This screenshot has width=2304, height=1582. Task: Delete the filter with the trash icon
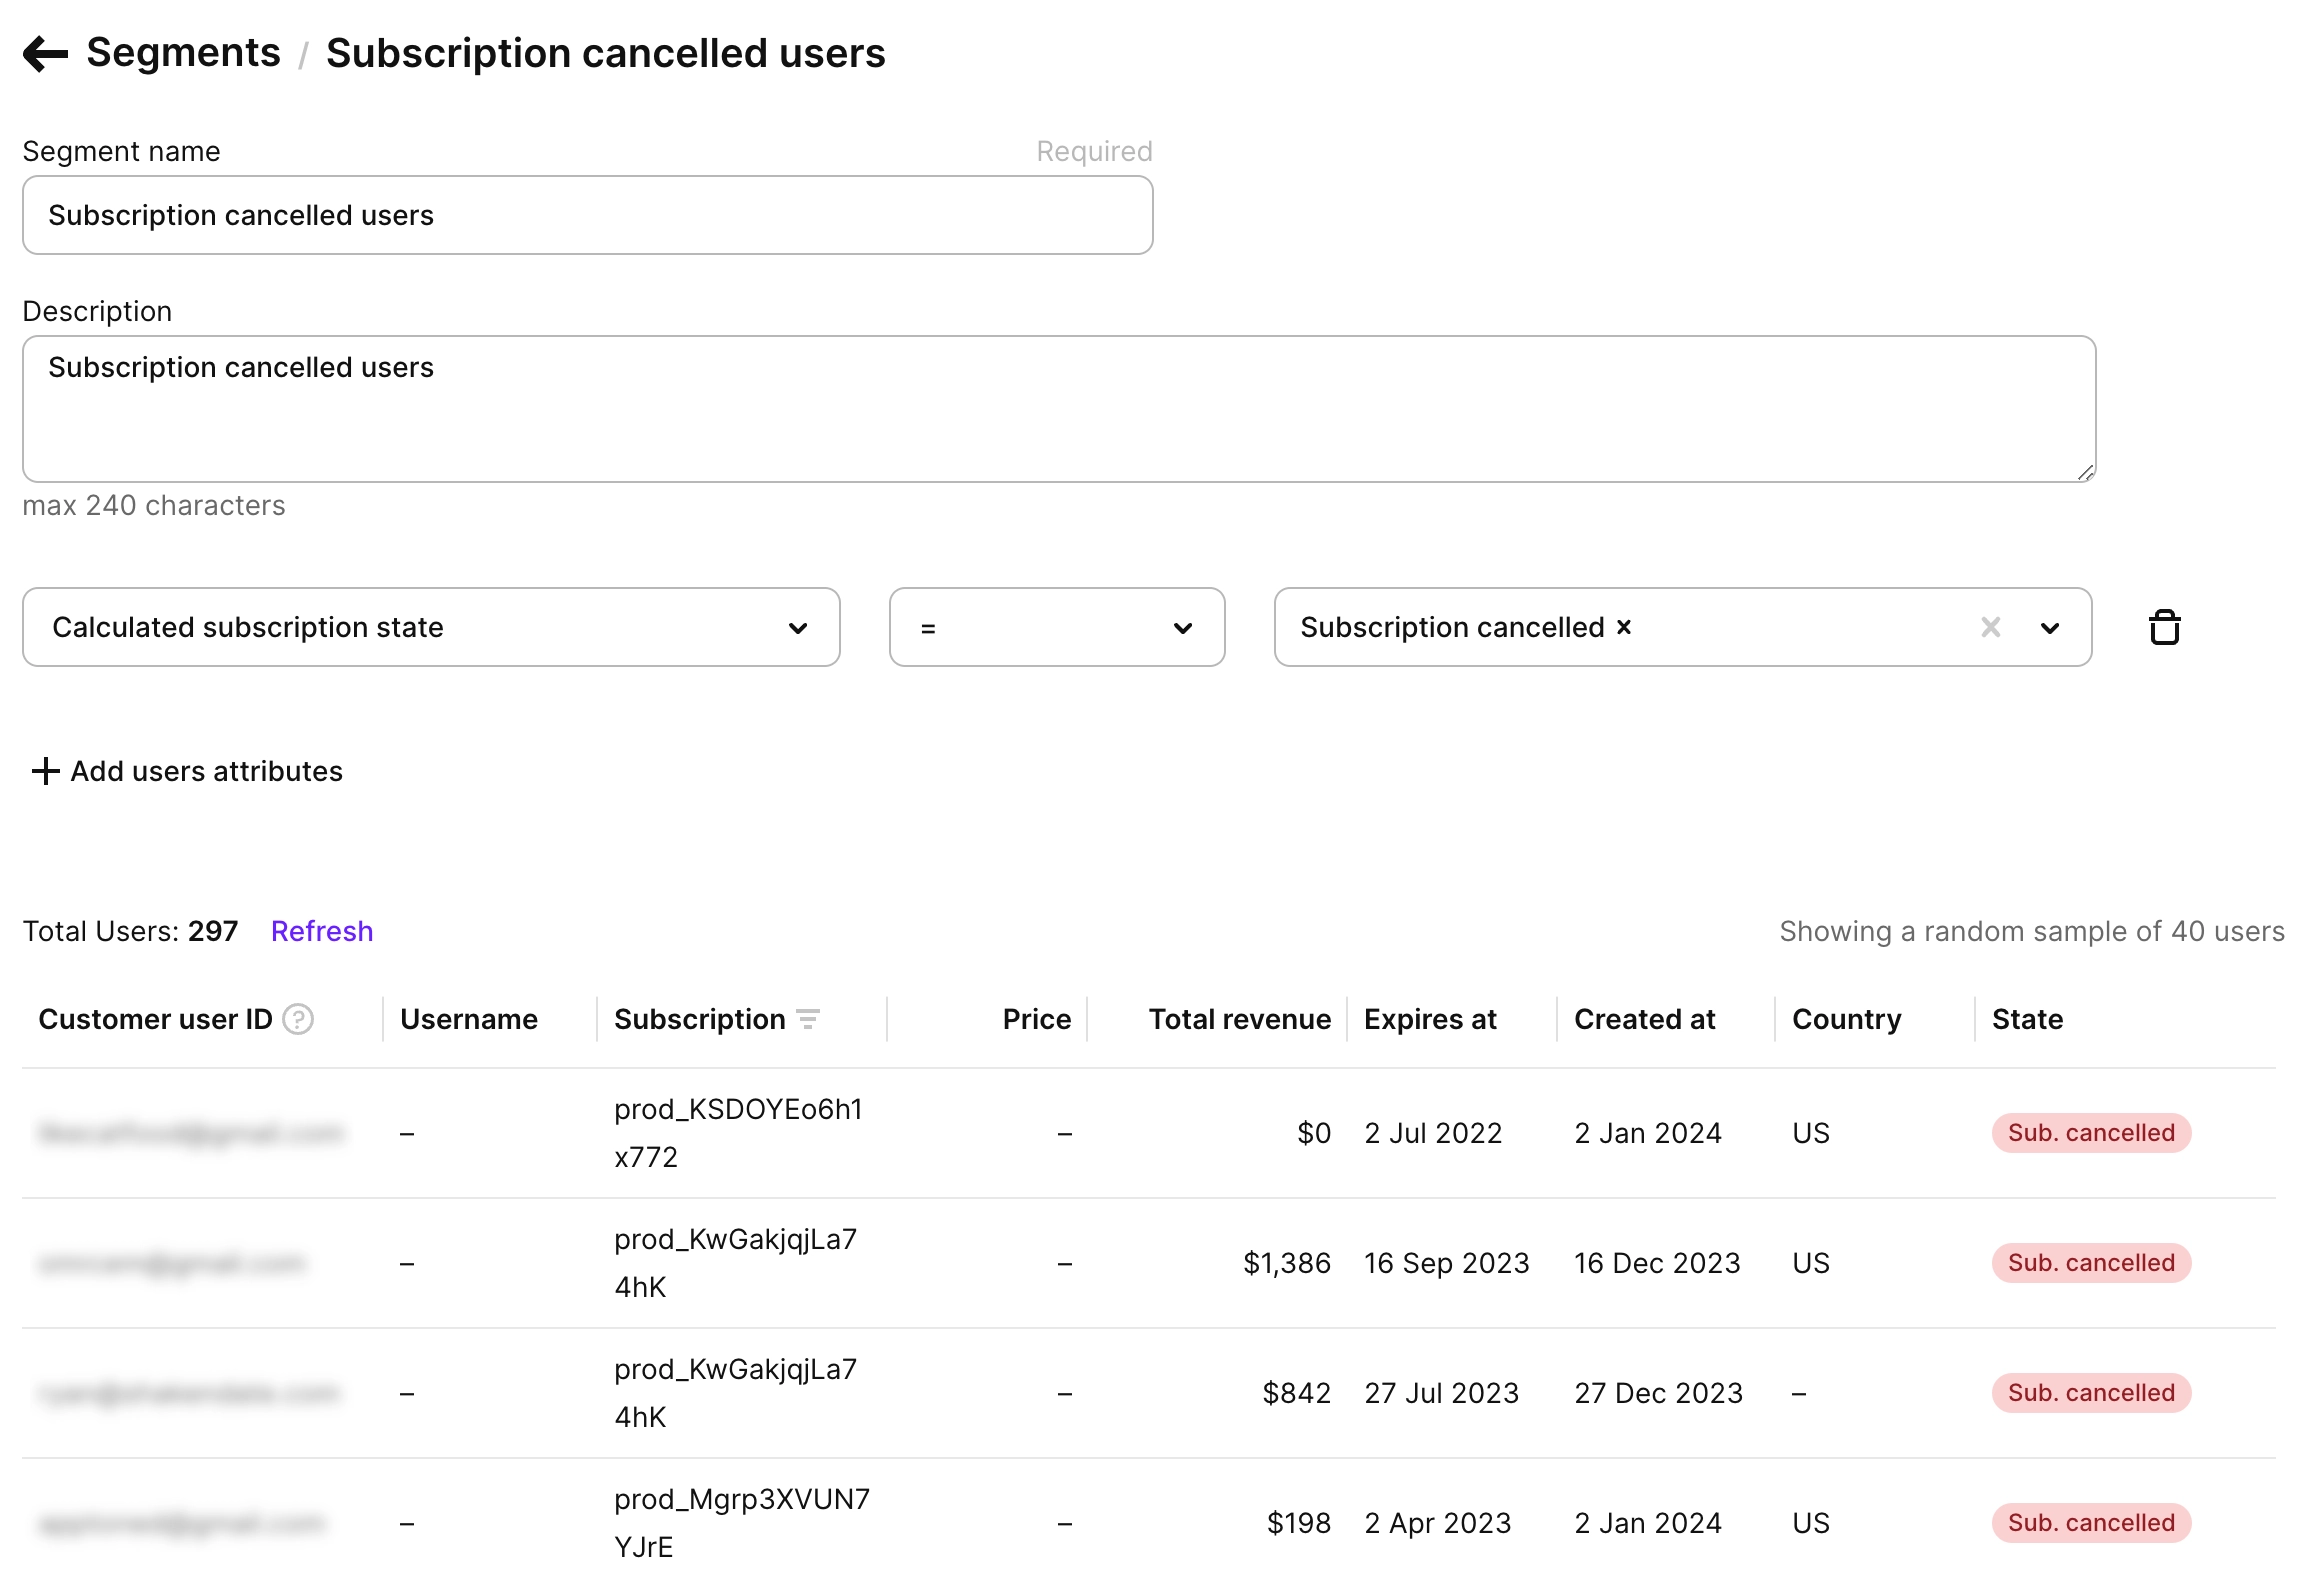(x=2164, y=628)
